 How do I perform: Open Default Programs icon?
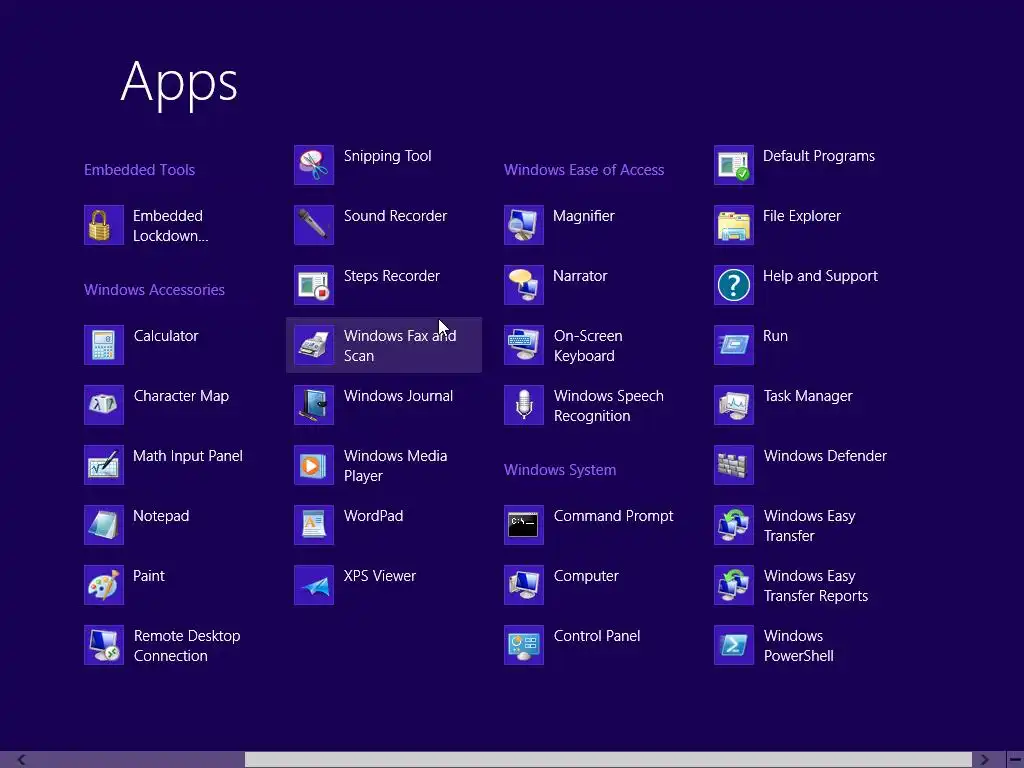click(734, 165)
